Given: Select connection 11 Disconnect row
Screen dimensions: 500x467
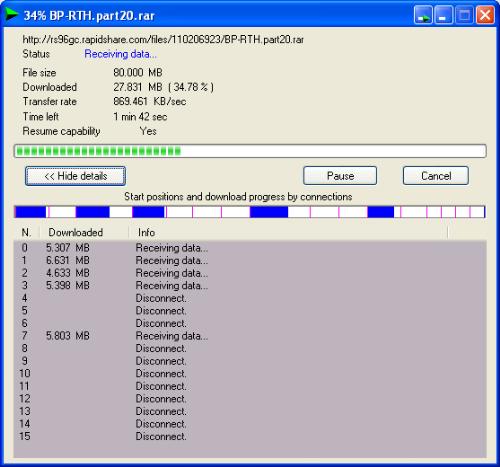Looking at the screenshot, I should point(250,386).
